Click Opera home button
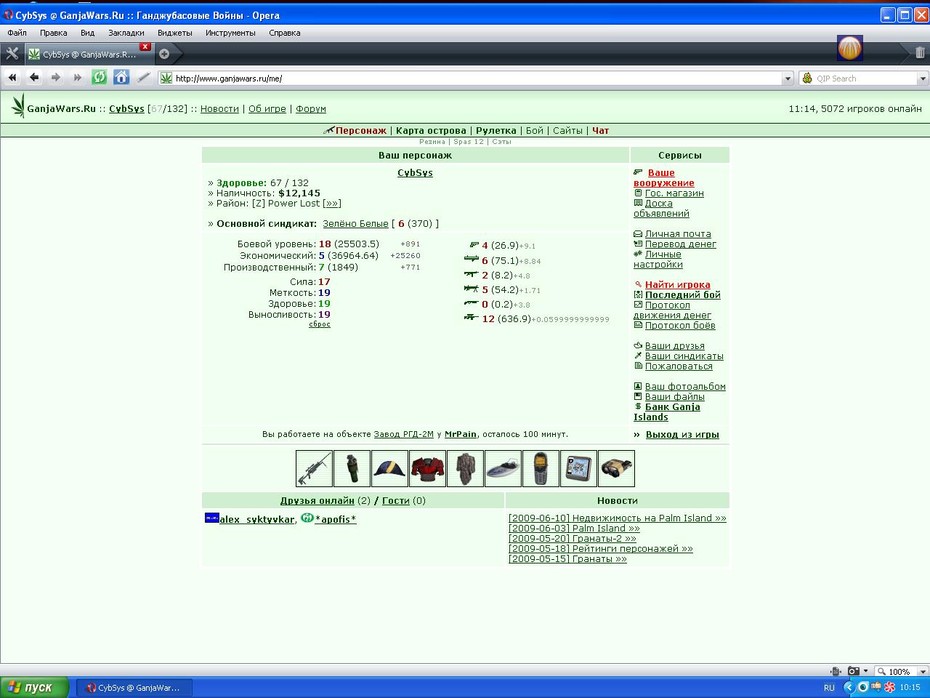 (121, 77)
